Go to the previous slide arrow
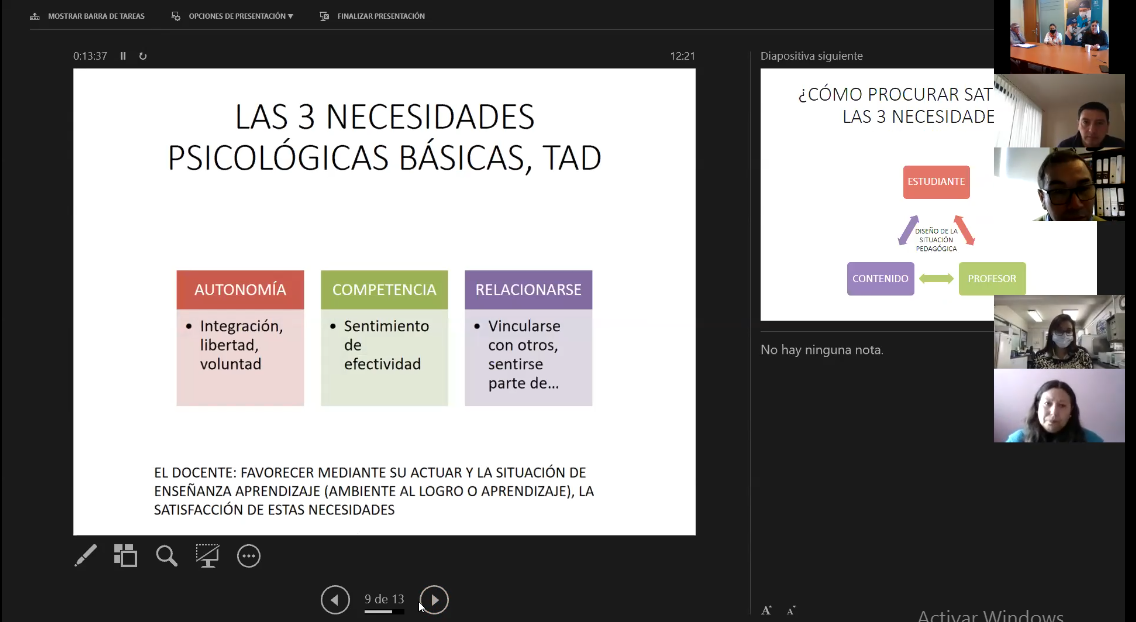This screenshot has height=622, width=1136. 335,600
